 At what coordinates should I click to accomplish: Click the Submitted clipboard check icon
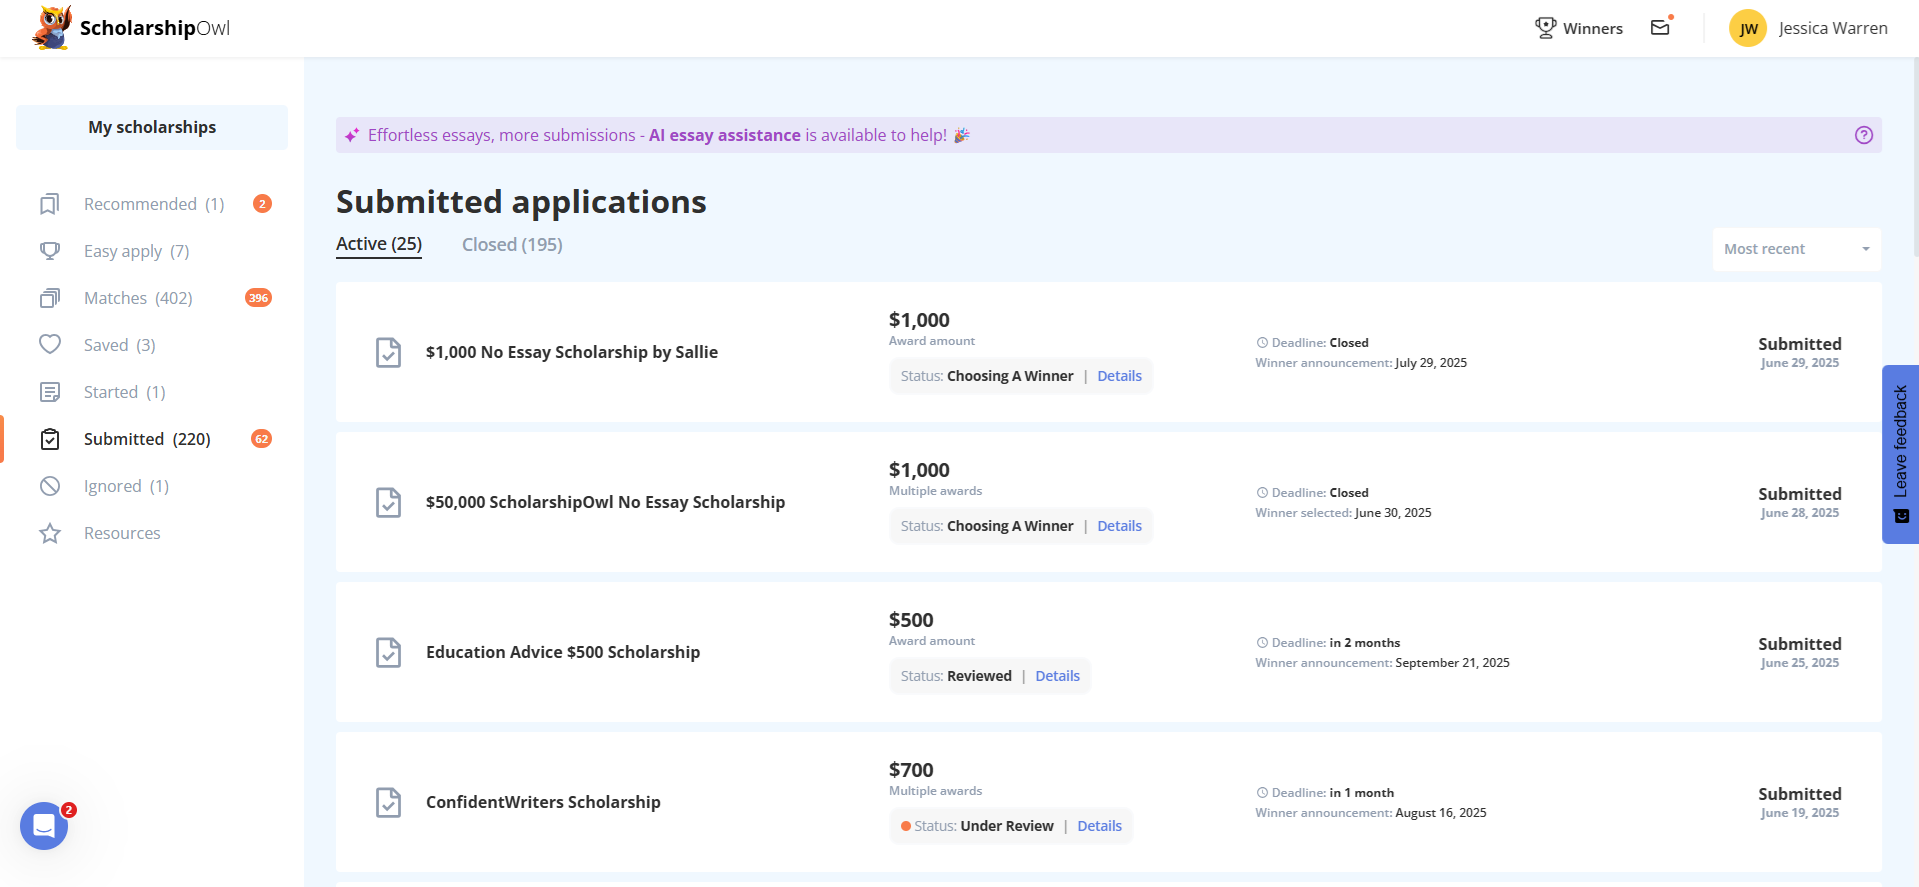pyautogui.click(x=50, y=439)
